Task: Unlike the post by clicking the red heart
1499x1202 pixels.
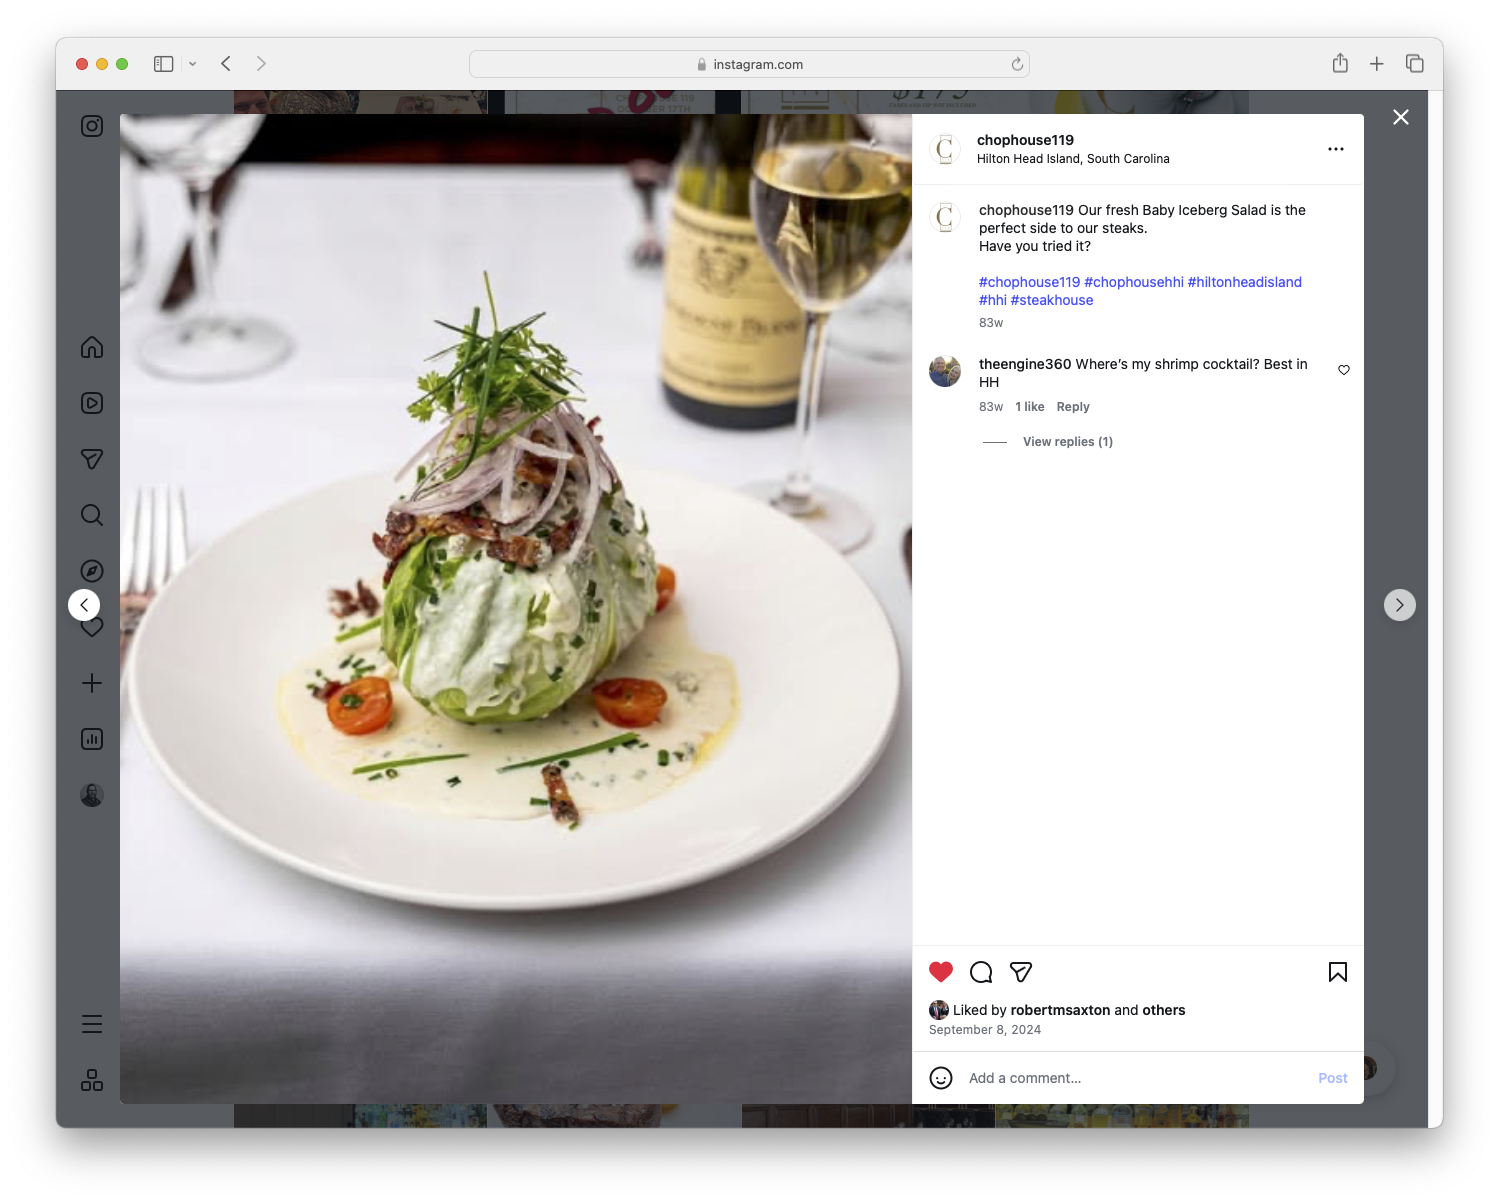Action: coord(940,971)
